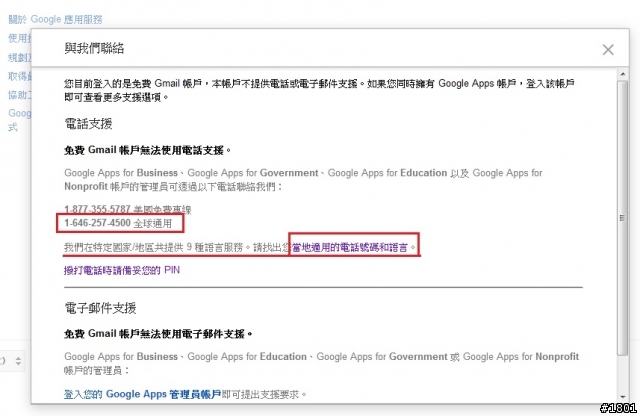The height and width of the screenshot is (416, 640).
Task: Click the 電子郵件支援 section heading
Action: pyautogui.click(x=100, y=308)
